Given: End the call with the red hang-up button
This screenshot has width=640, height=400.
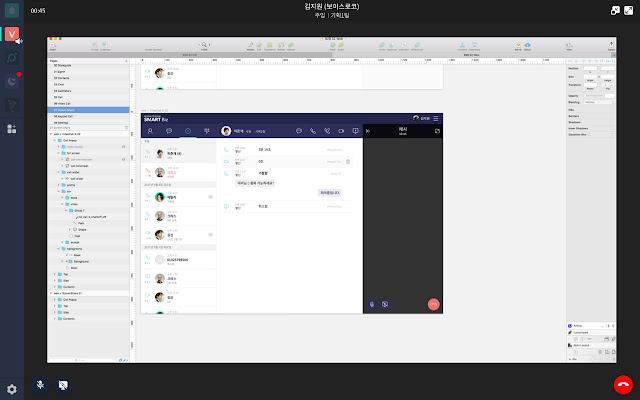Looking at the screenshot, I should coord(623,384).
